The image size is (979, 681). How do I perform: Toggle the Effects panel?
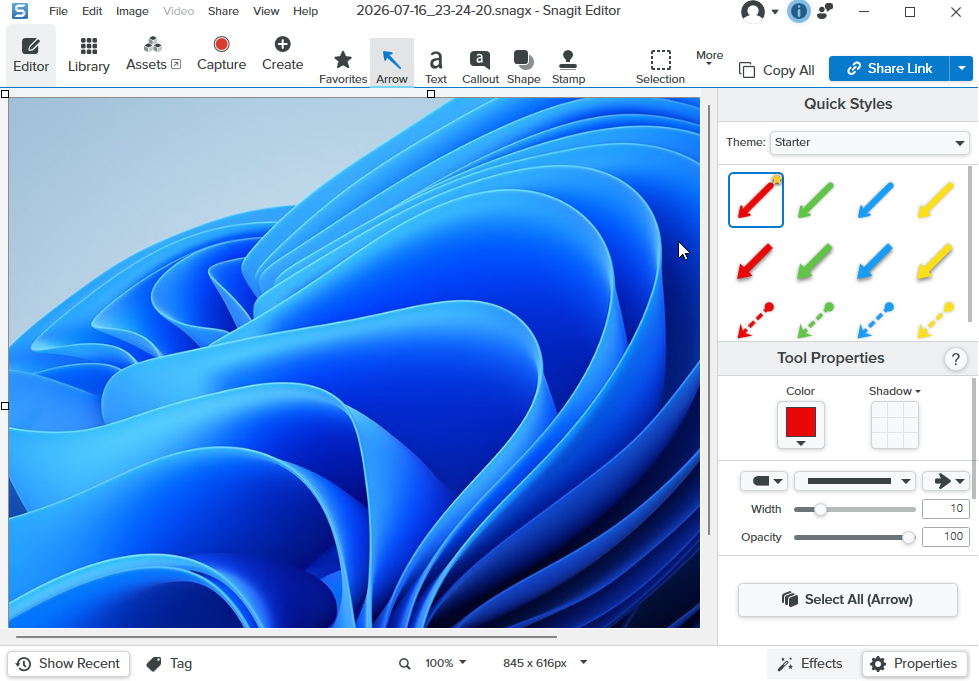pyautogui.click(x=810, y=664)
